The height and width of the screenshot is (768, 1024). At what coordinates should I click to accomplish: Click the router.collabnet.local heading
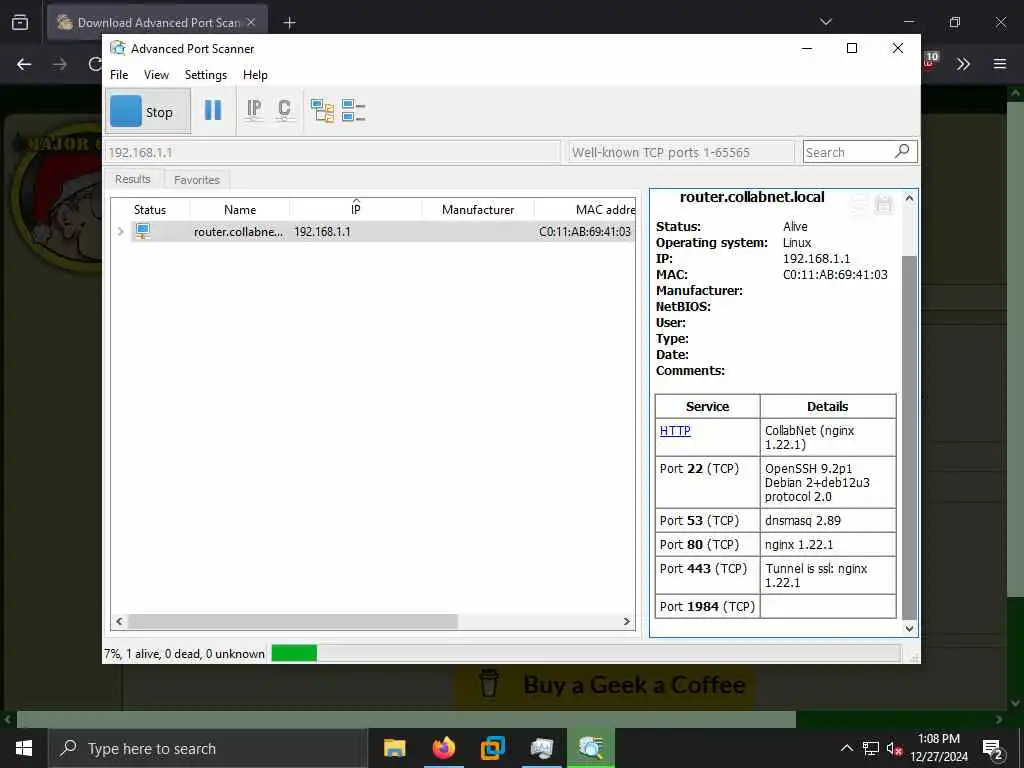pyautogui.click(x=752, y=197)
